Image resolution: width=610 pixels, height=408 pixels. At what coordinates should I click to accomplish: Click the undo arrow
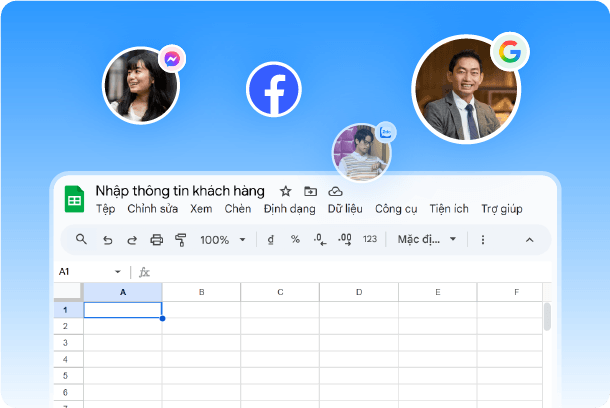tap(108, 240)
